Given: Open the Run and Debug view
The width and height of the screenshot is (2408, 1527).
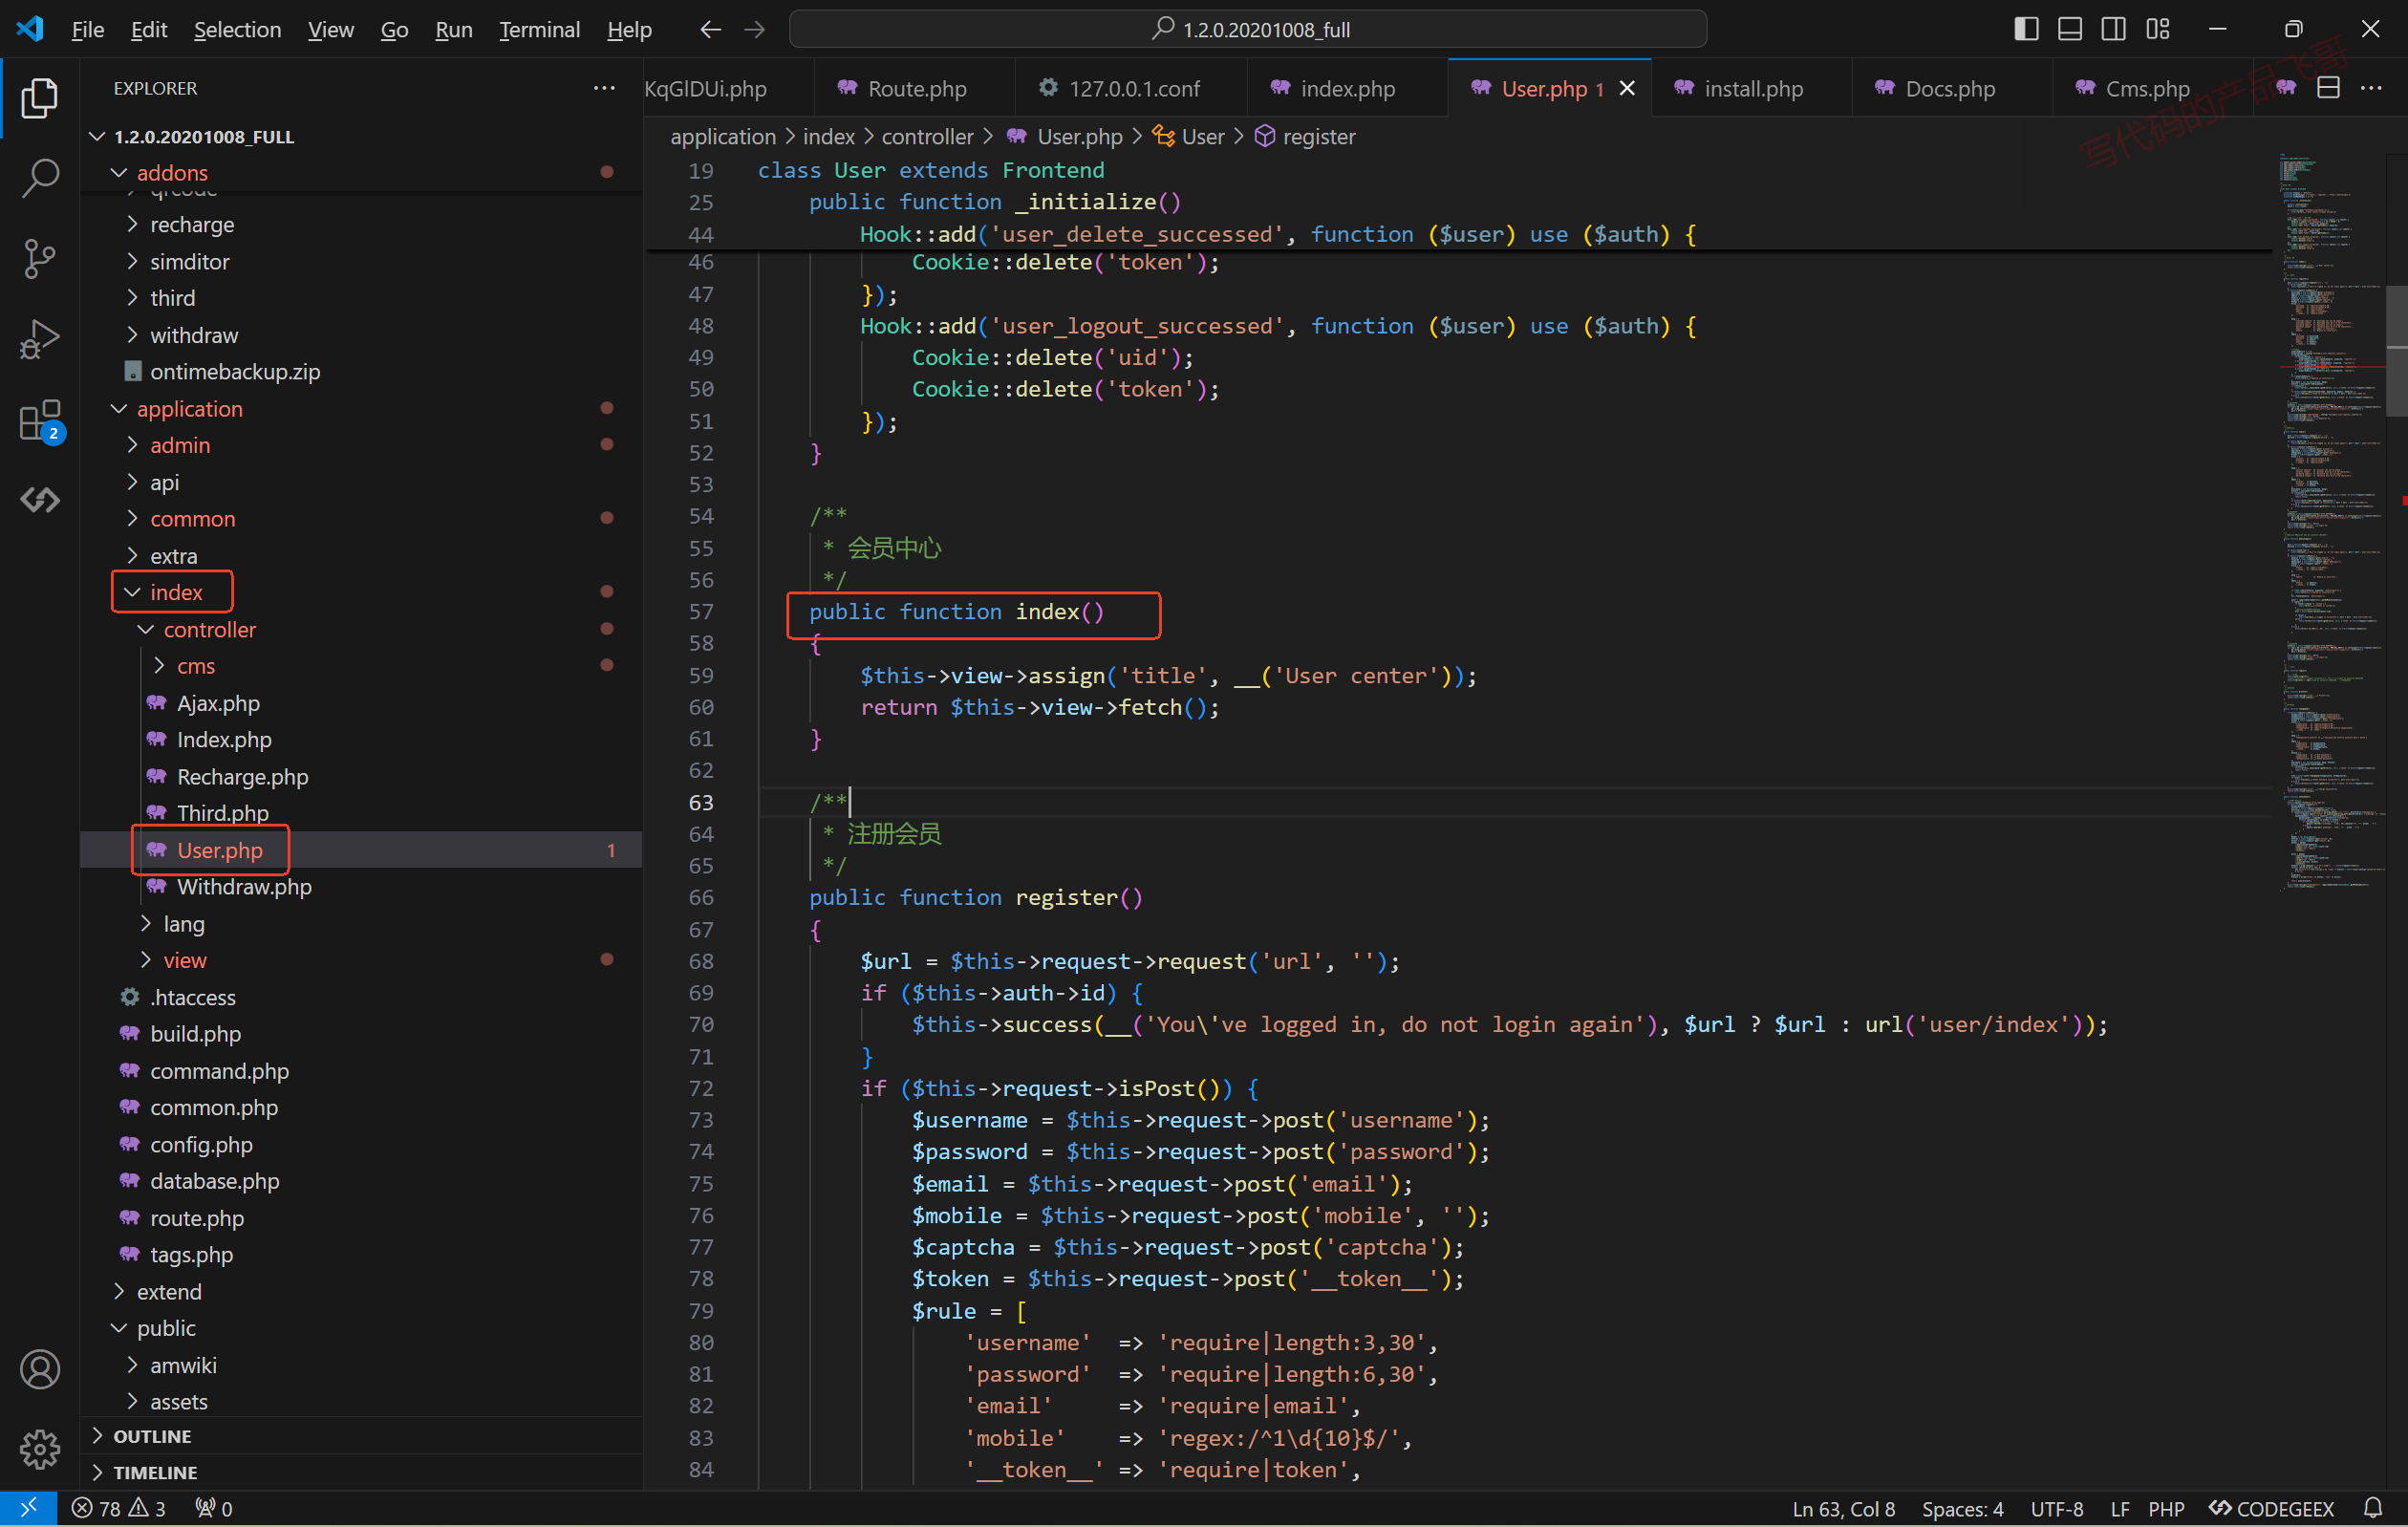Looking at the screenshot, I should [40, 339].
